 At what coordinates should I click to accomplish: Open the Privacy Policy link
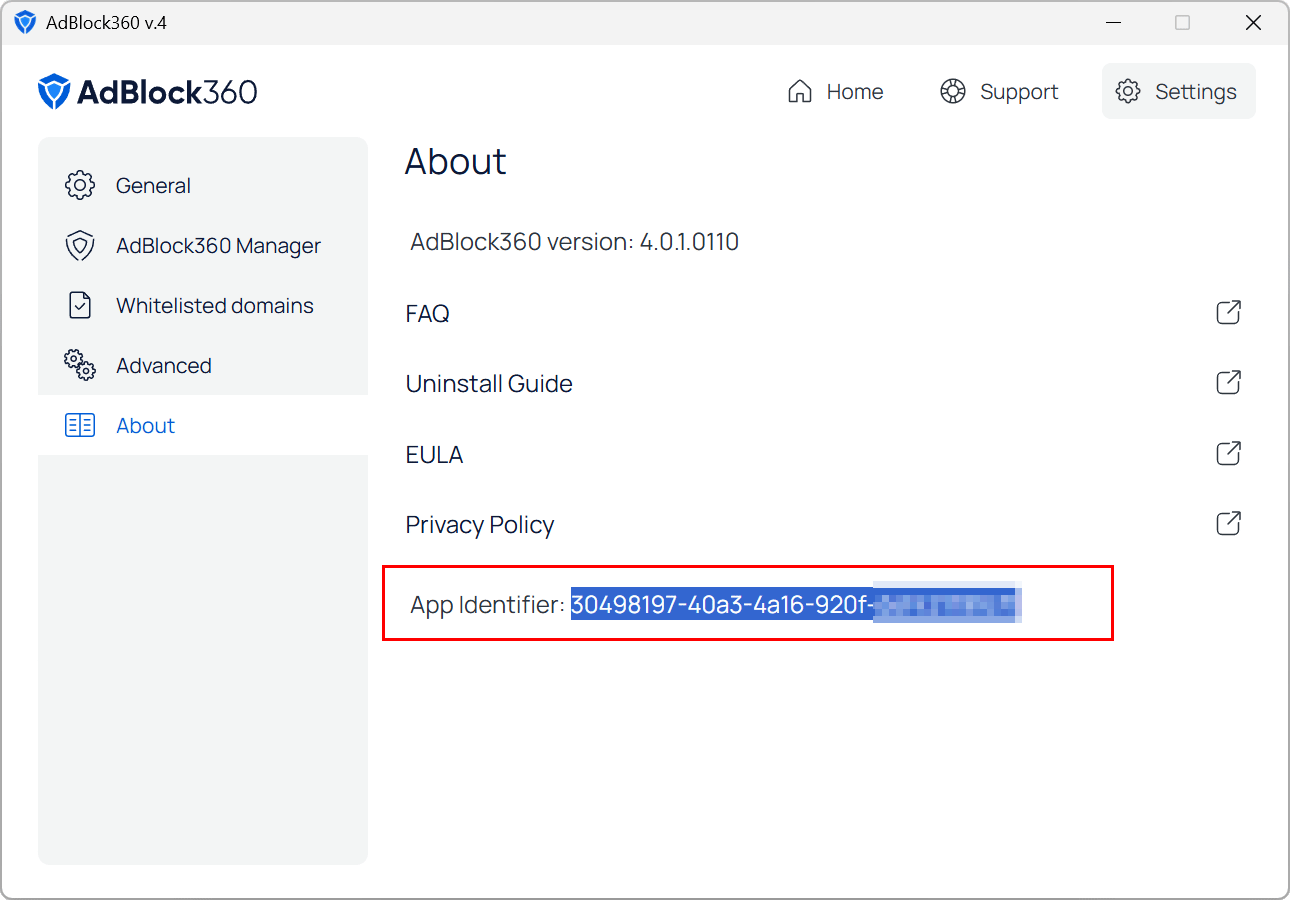pos(479,525)
